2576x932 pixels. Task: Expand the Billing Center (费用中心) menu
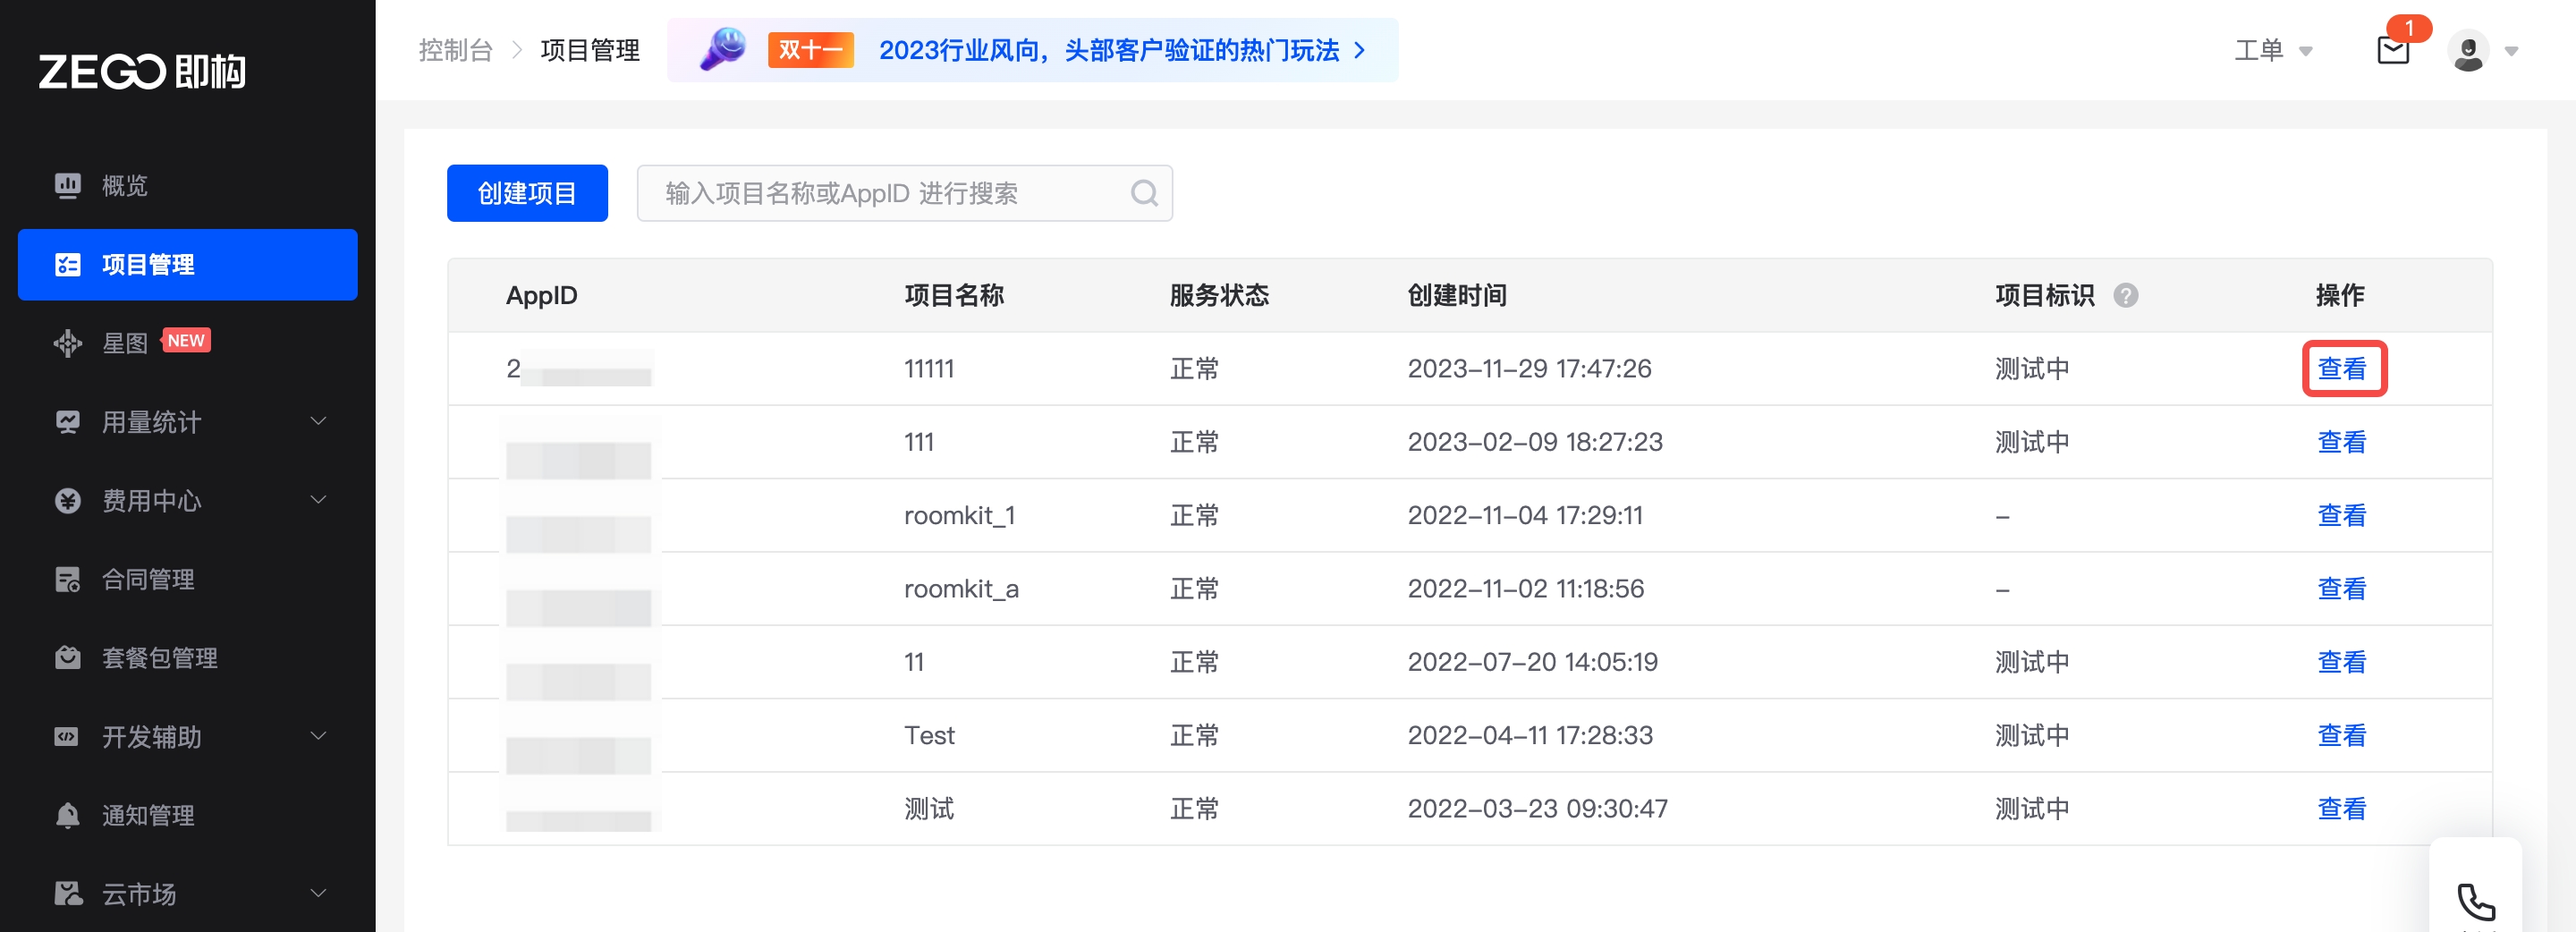coord(188,501)
